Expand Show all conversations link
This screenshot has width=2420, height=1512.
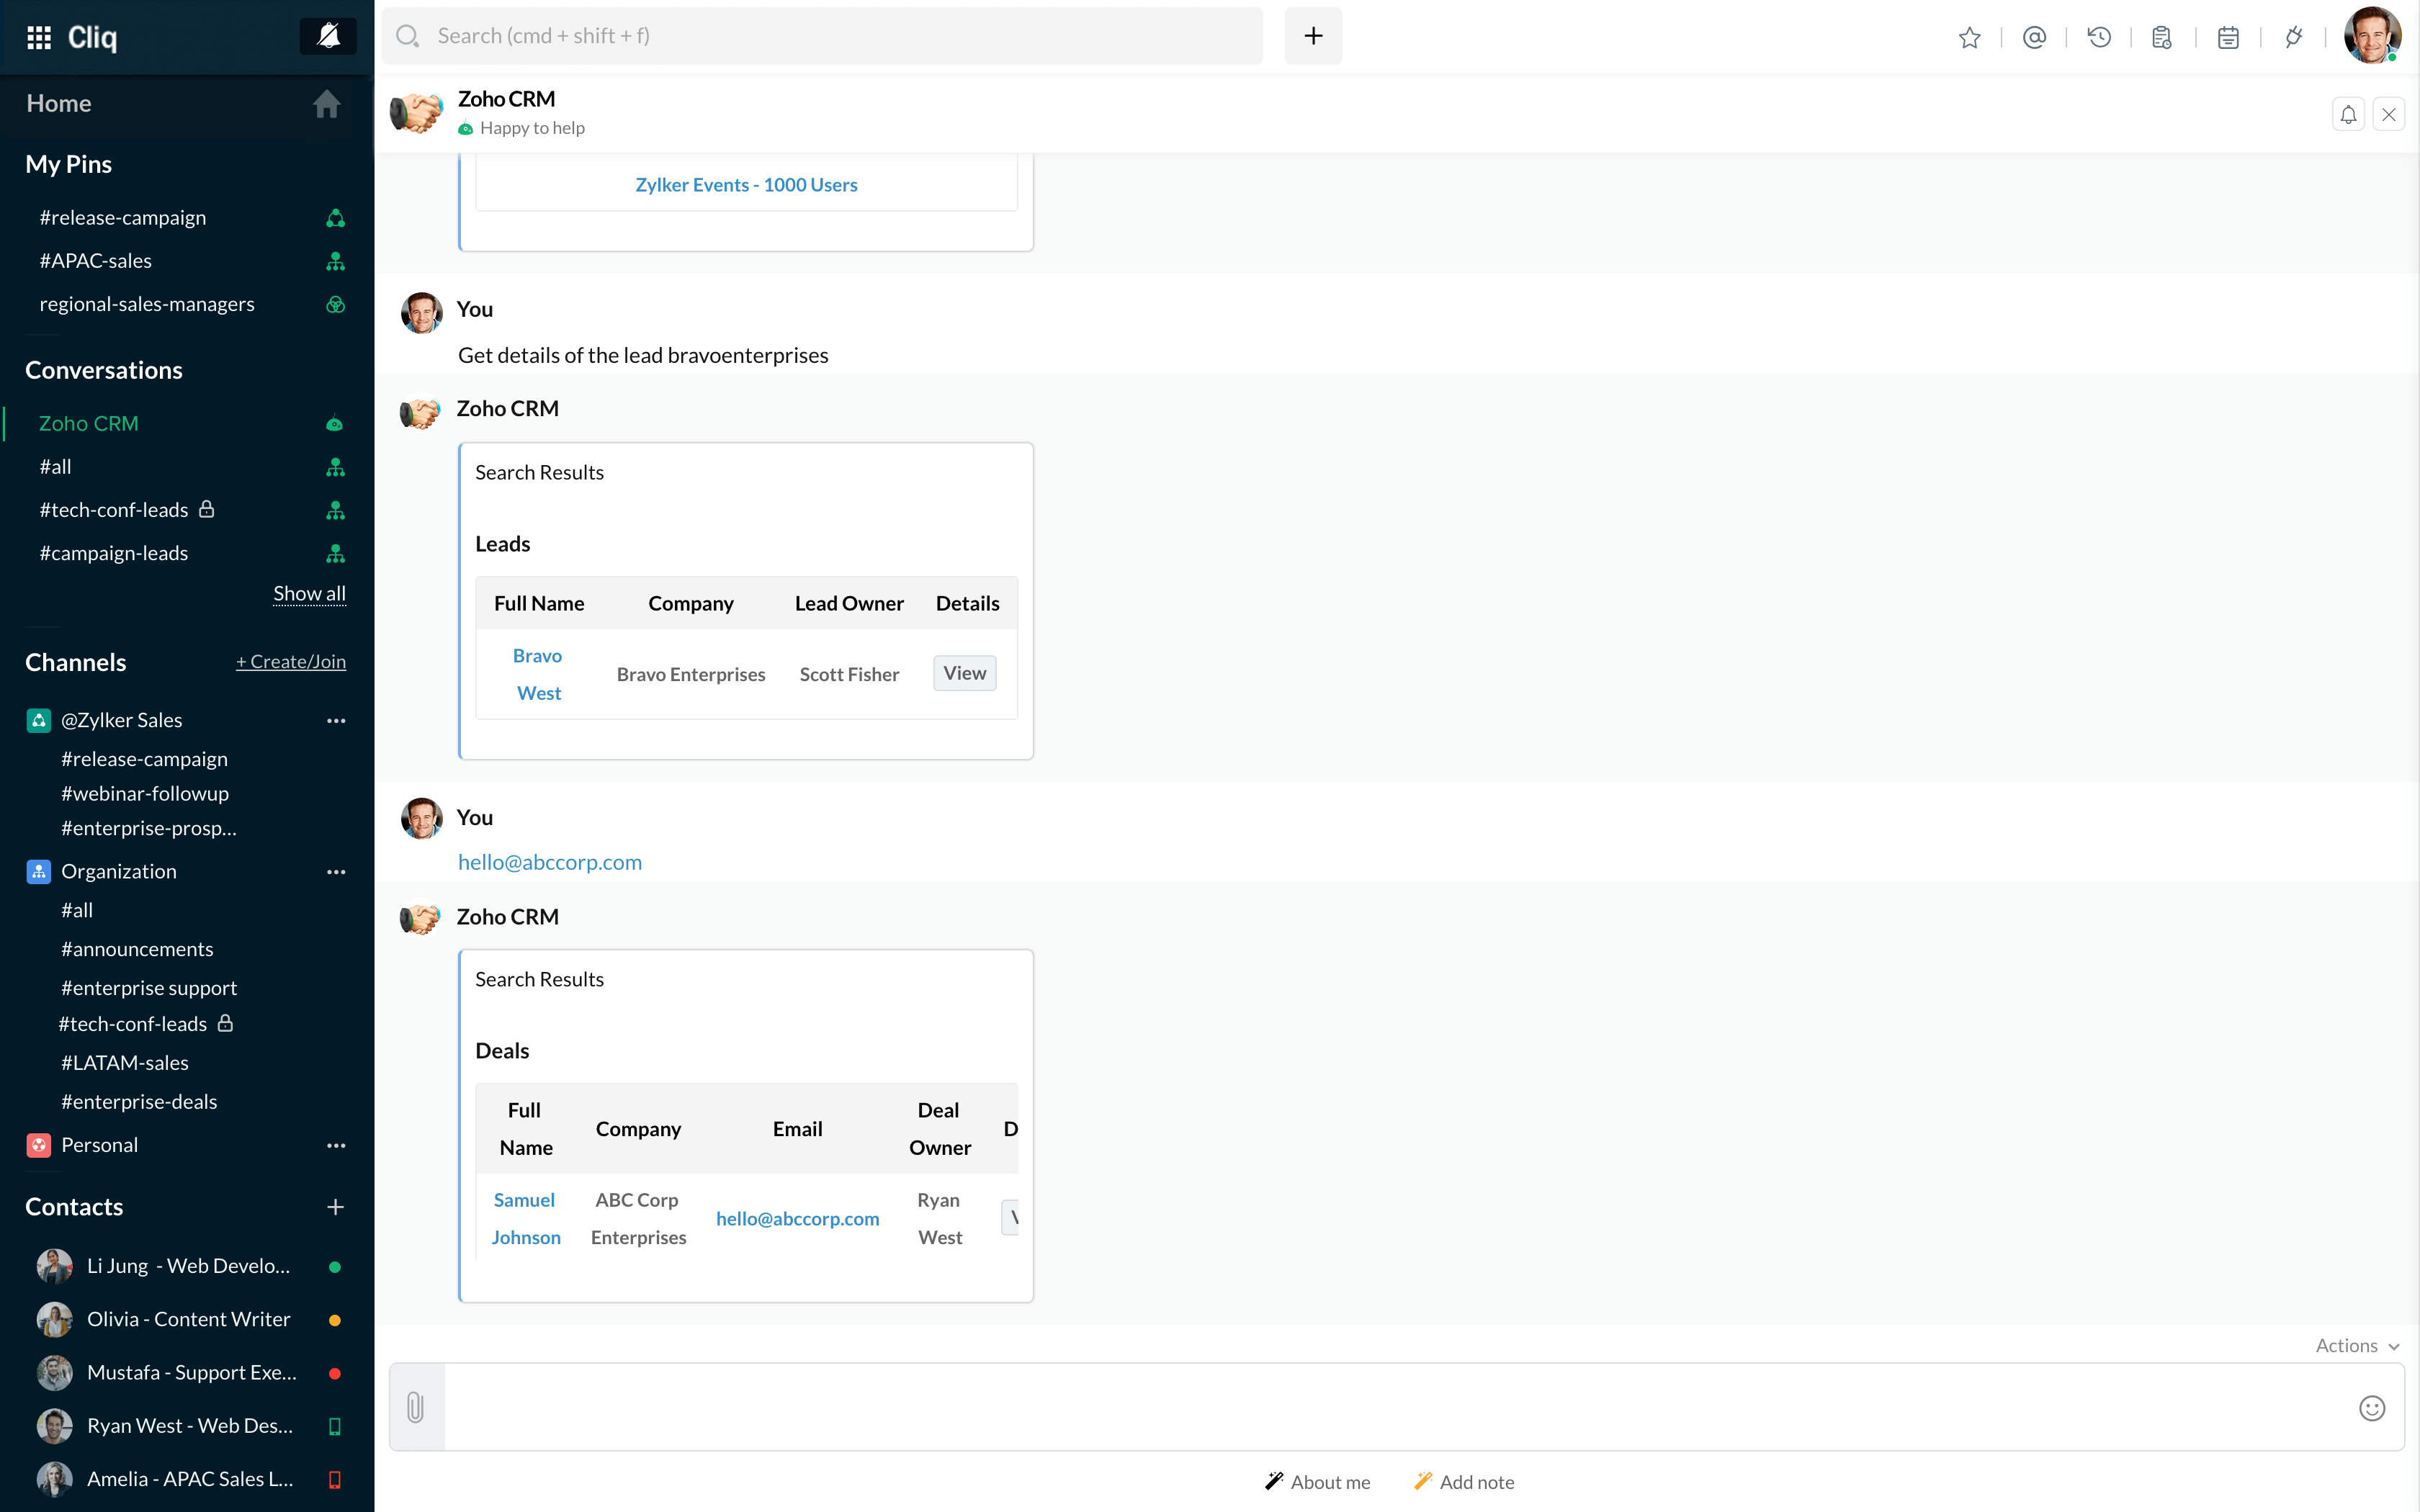tap(310, 594)
